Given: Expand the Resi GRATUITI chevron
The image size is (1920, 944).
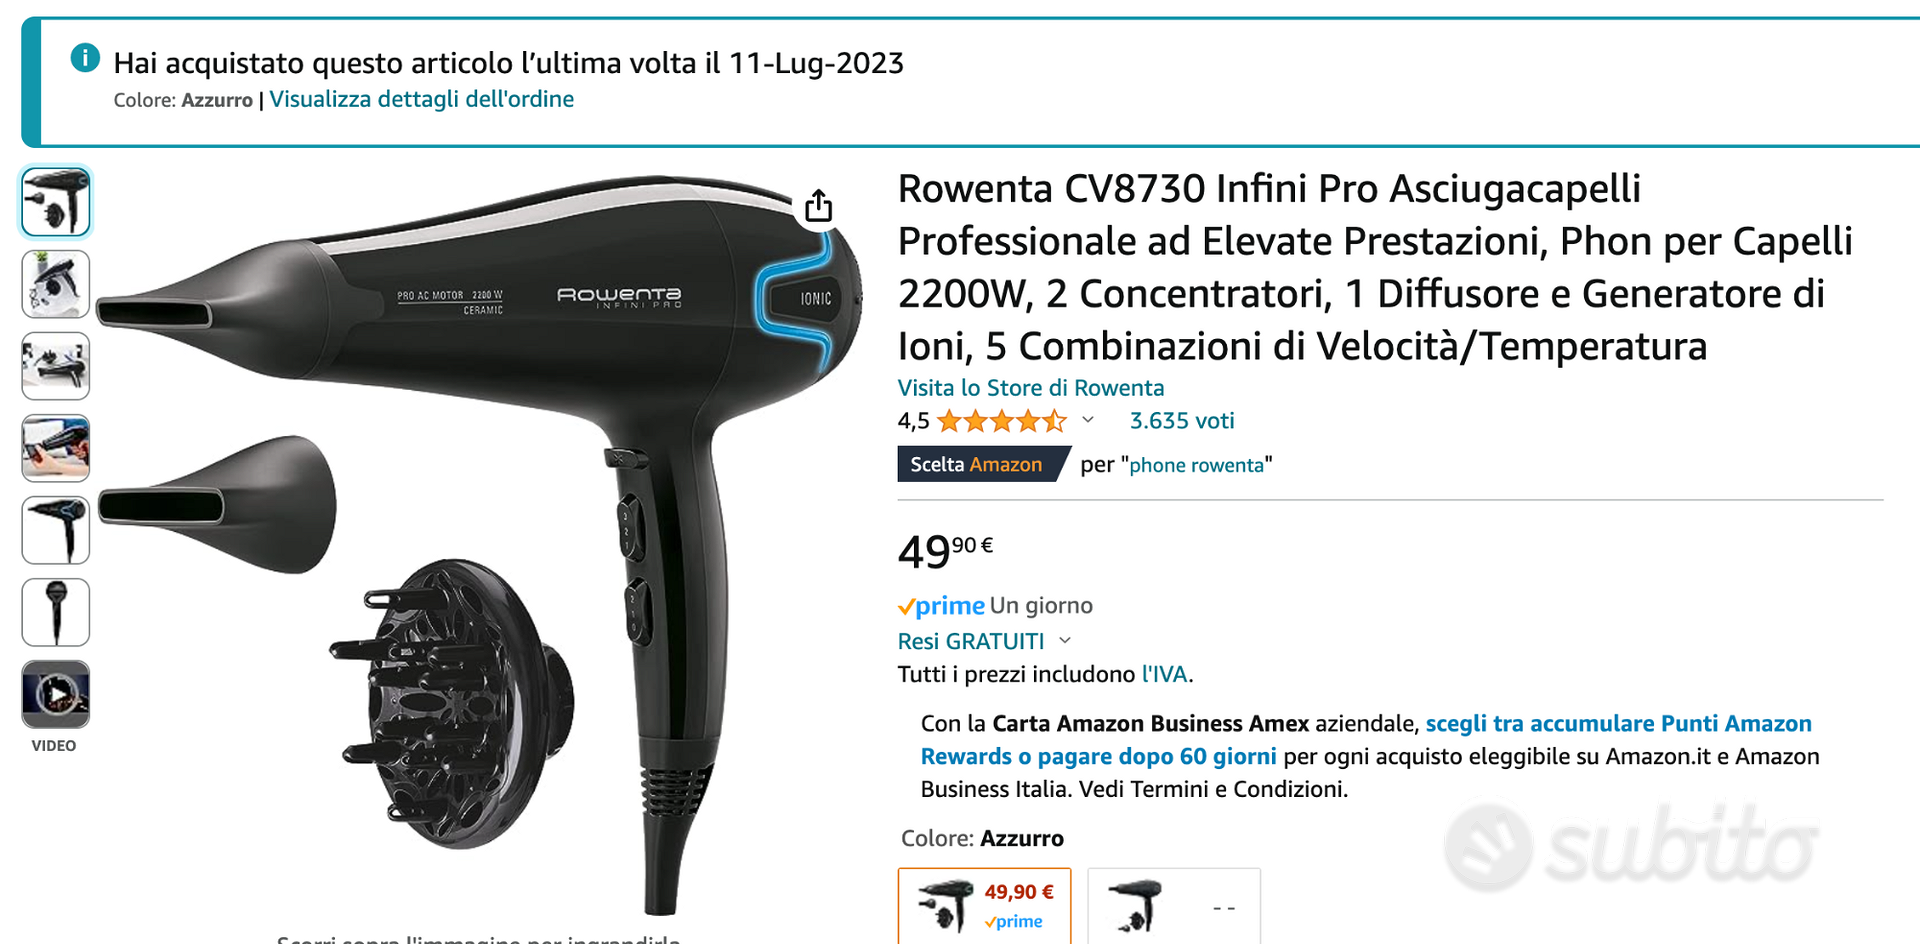Looking at the screenshot, I should [x=1065, y=641].
